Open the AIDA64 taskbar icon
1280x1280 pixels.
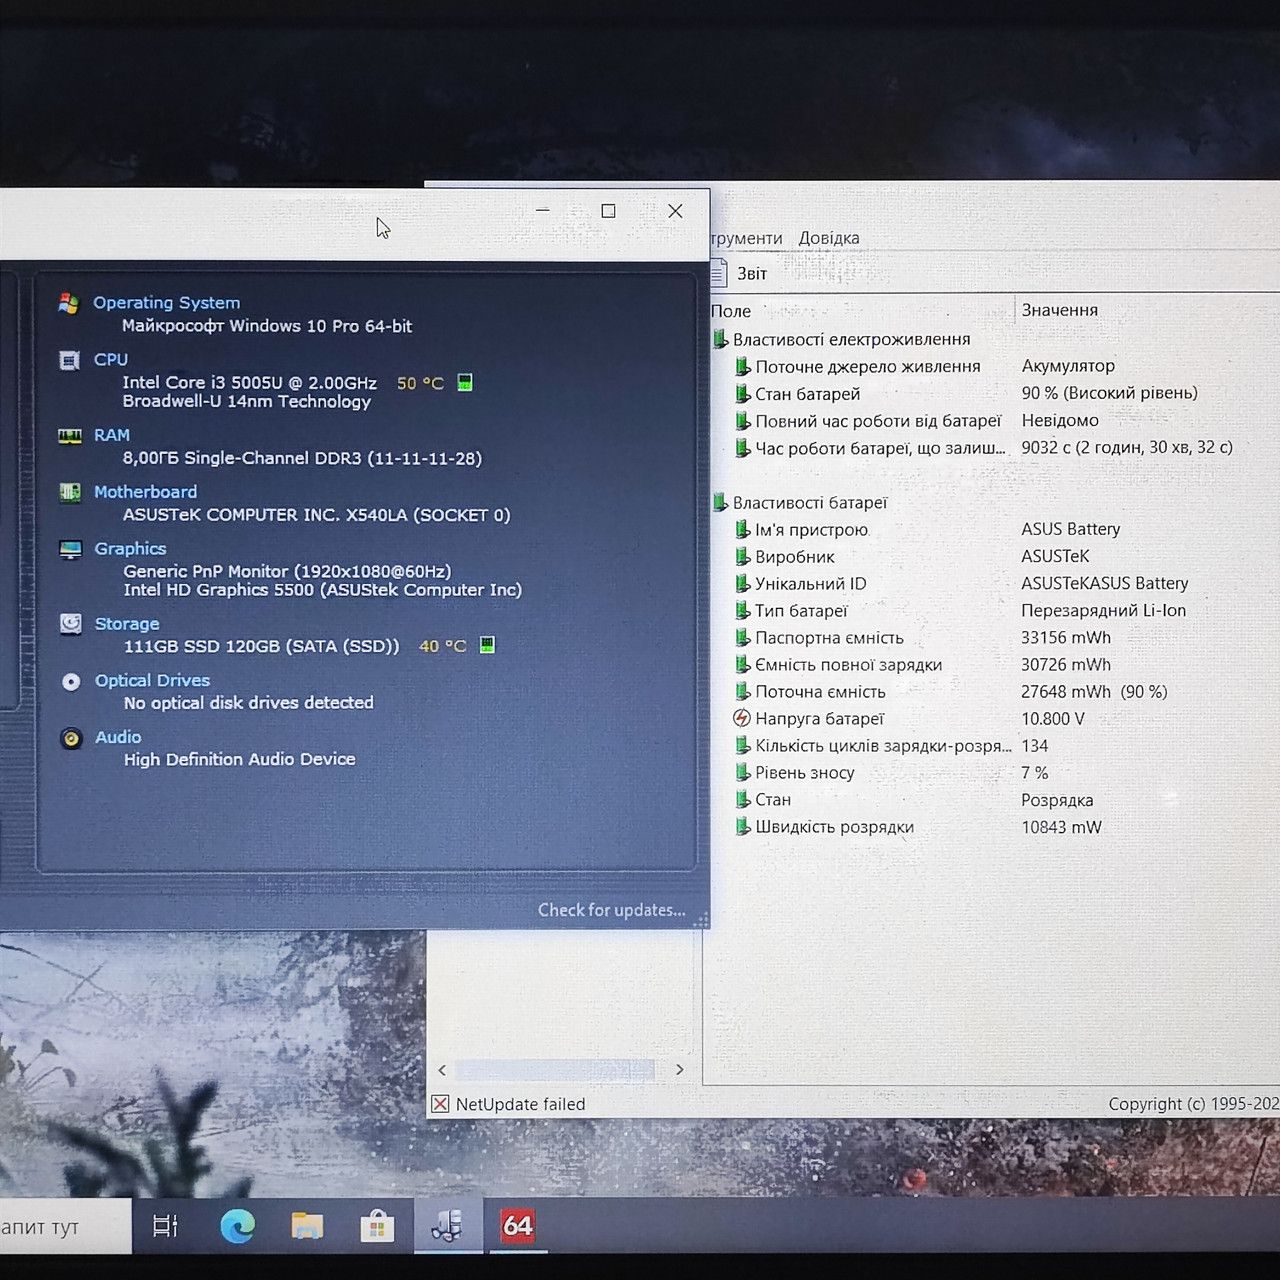[x=517, y=1225]
